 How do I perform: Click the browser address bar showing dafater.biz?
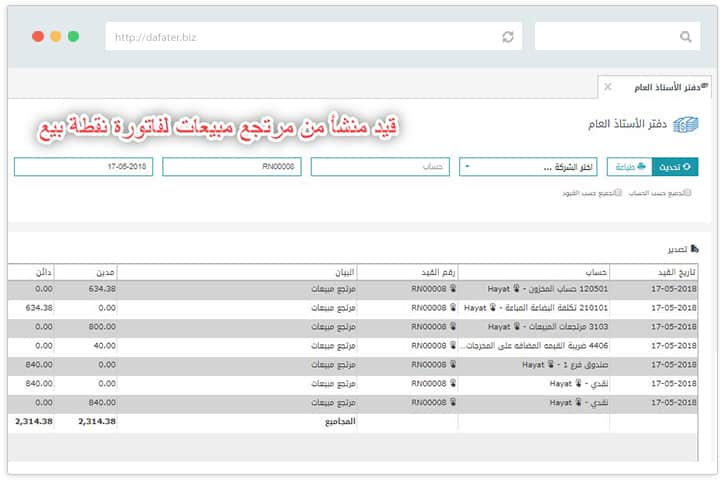[300, 37]
